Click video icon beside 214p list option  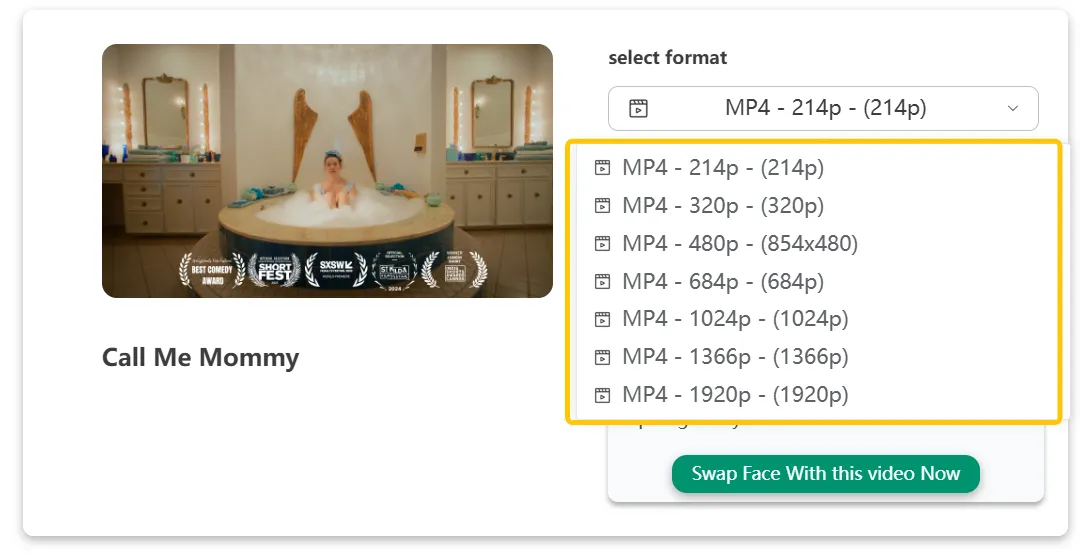pos(603,168)
